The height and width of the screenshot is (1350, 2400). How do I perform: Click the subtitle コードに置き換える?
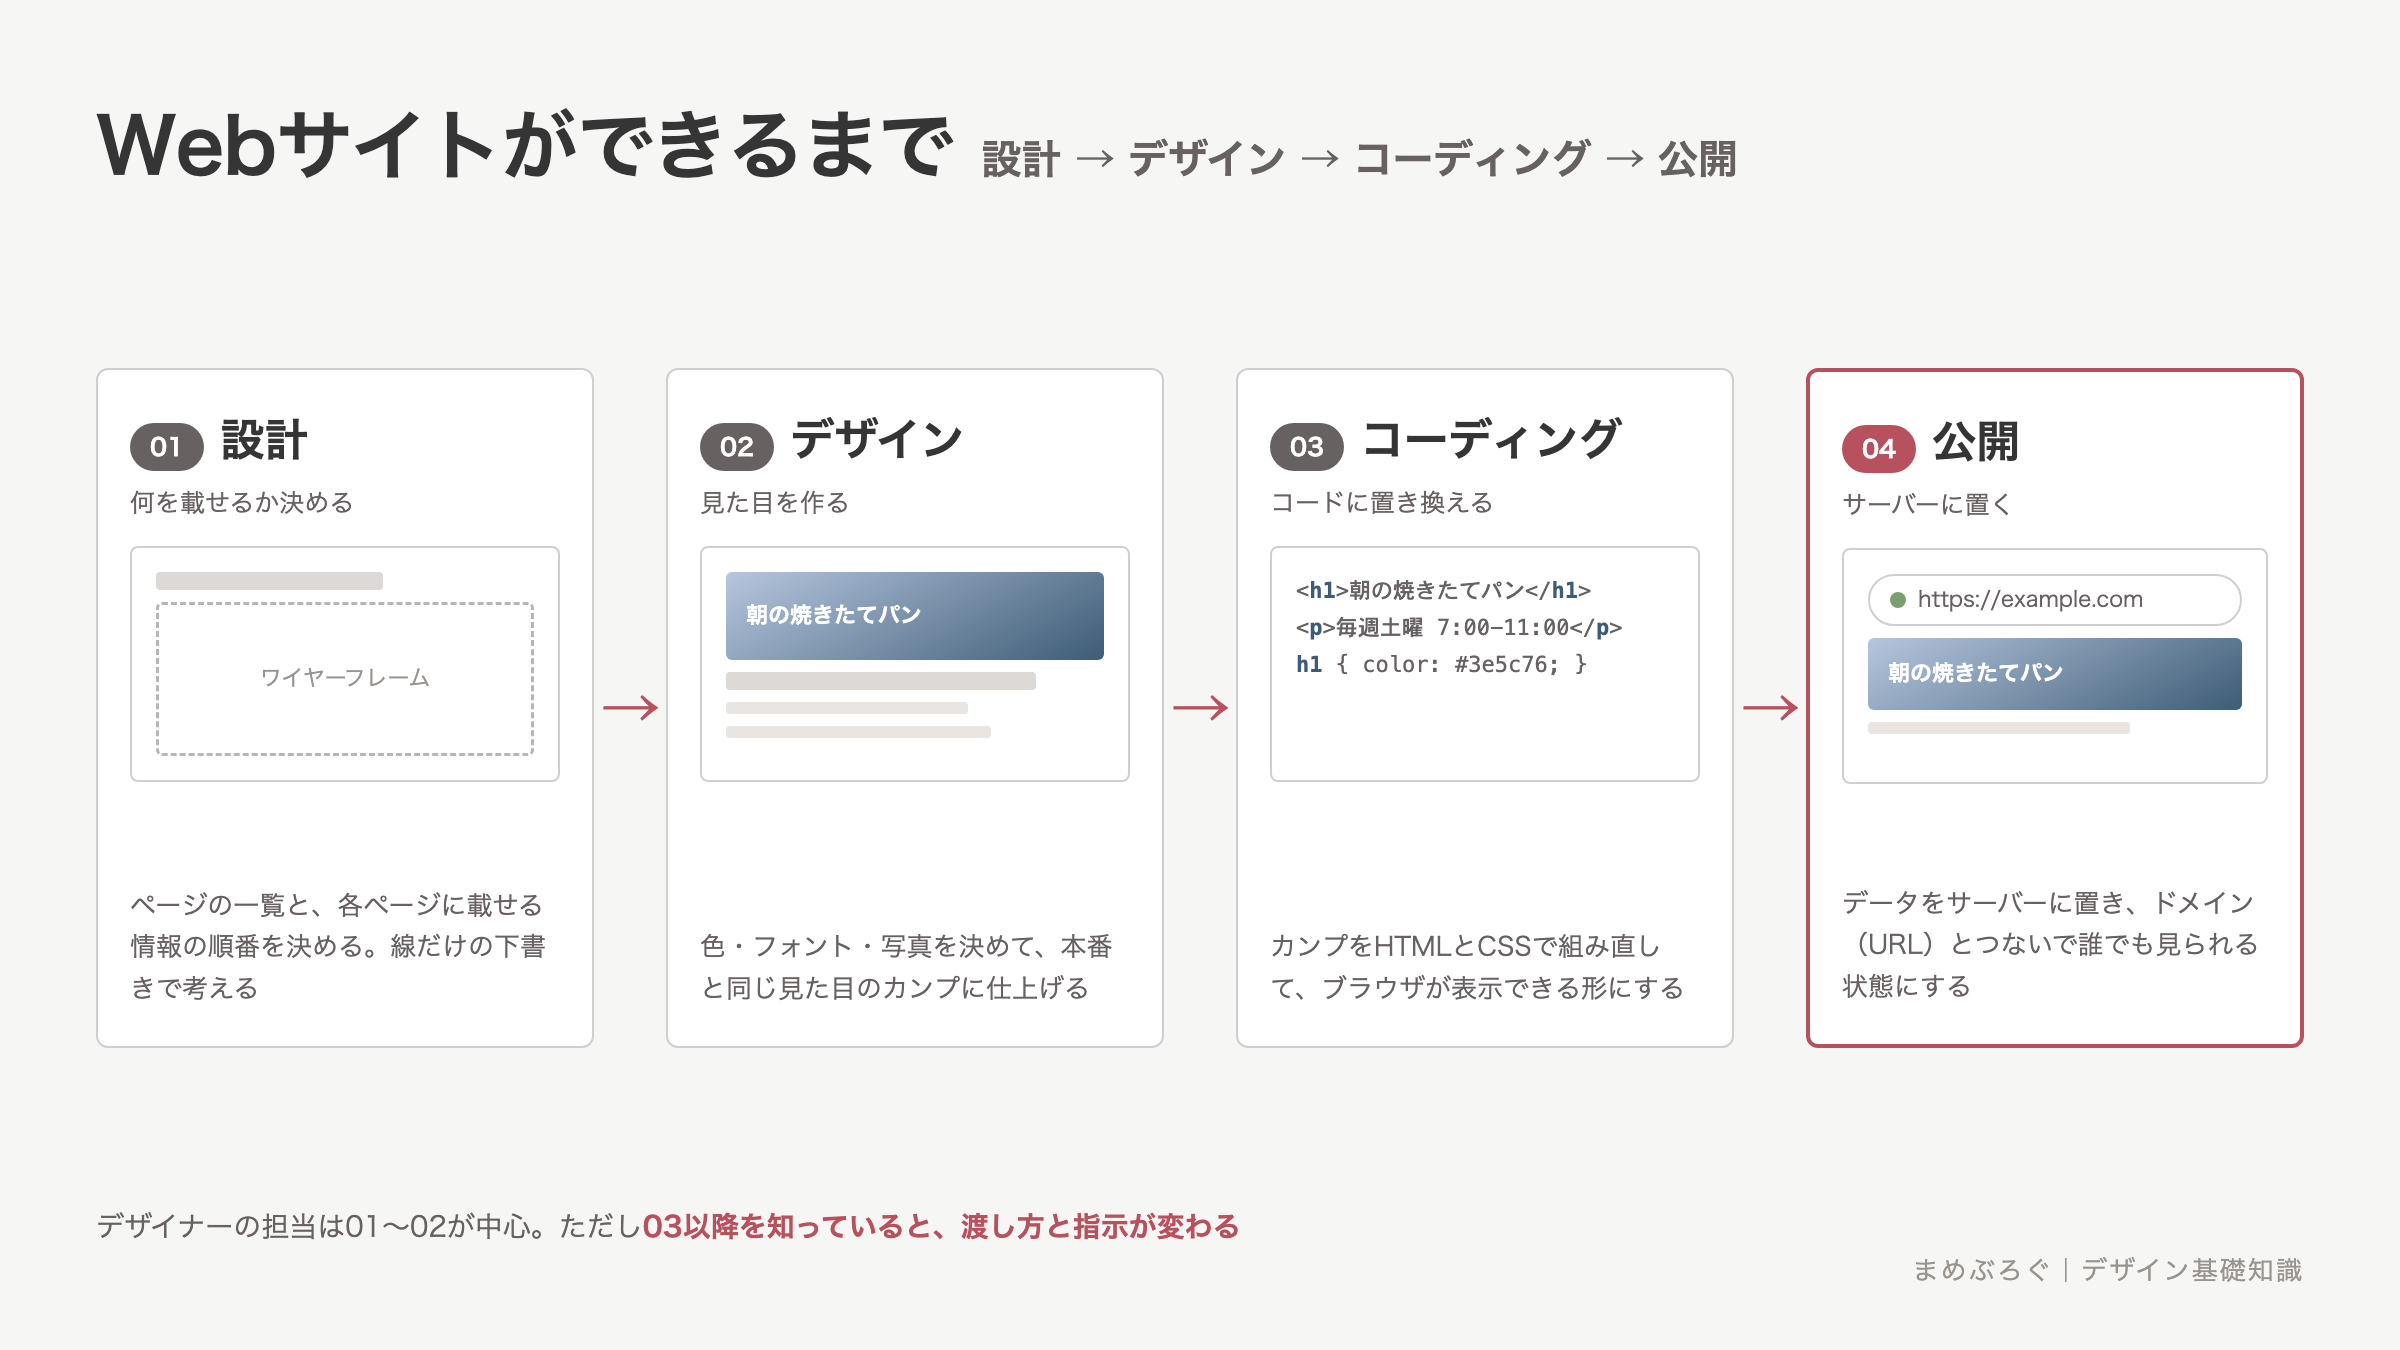click(x=1381, y=502)
